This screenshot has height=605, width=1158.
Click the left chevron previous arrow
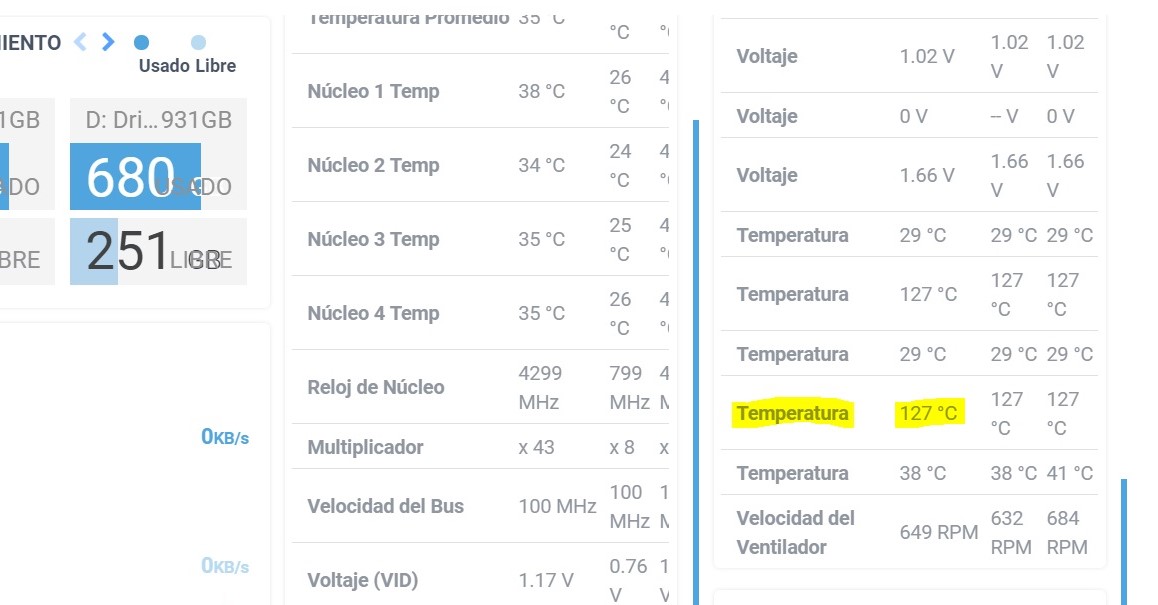81,42
